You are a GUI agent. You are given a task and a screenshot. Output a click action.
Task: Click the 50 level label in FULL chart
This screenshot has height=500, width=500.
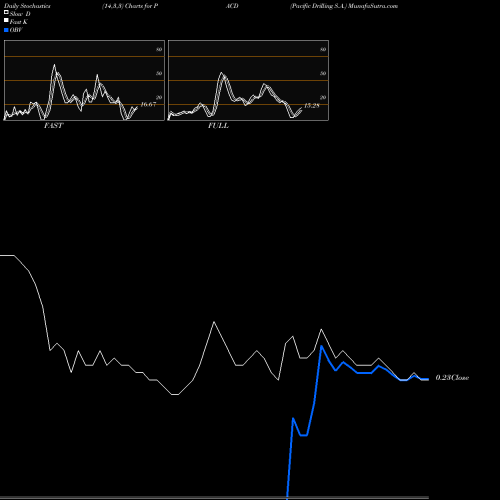tap(323, 73)
